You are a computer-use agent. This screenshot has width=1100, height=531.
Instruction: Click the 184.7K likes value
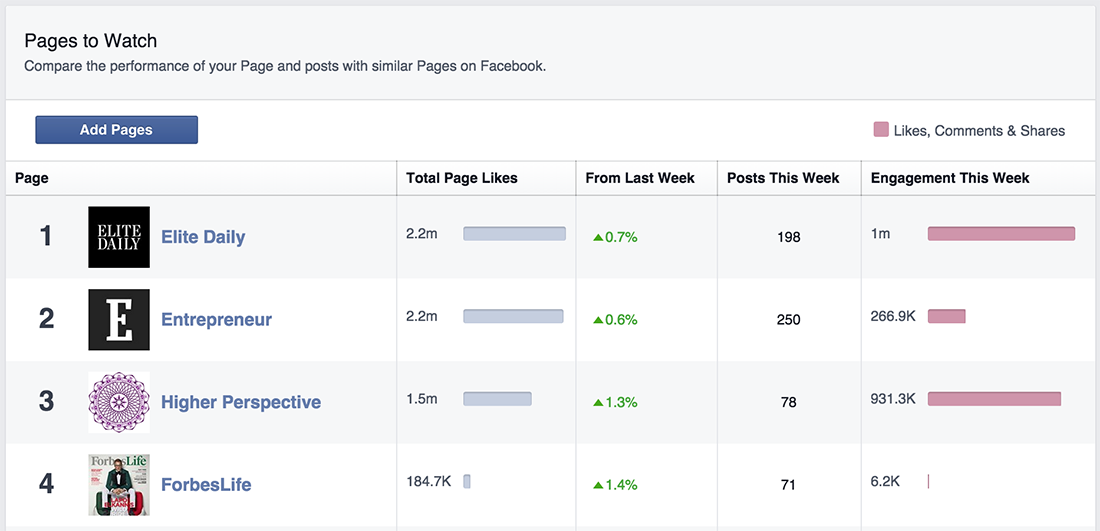click(429, 481)
